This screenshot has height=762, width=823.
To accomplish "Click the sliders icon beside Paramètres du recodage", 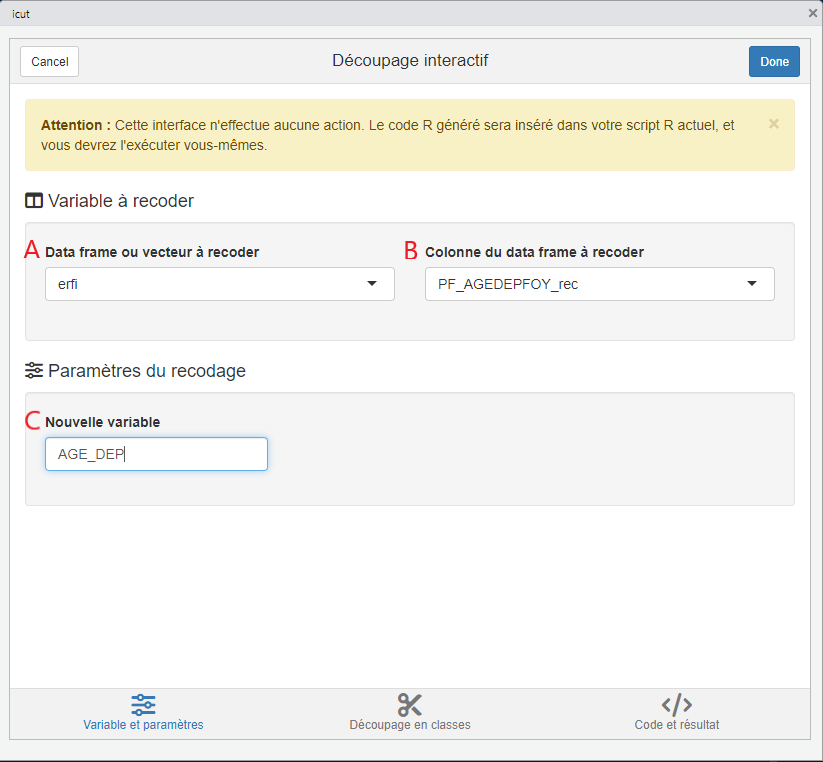I will [x=34, y=371].
